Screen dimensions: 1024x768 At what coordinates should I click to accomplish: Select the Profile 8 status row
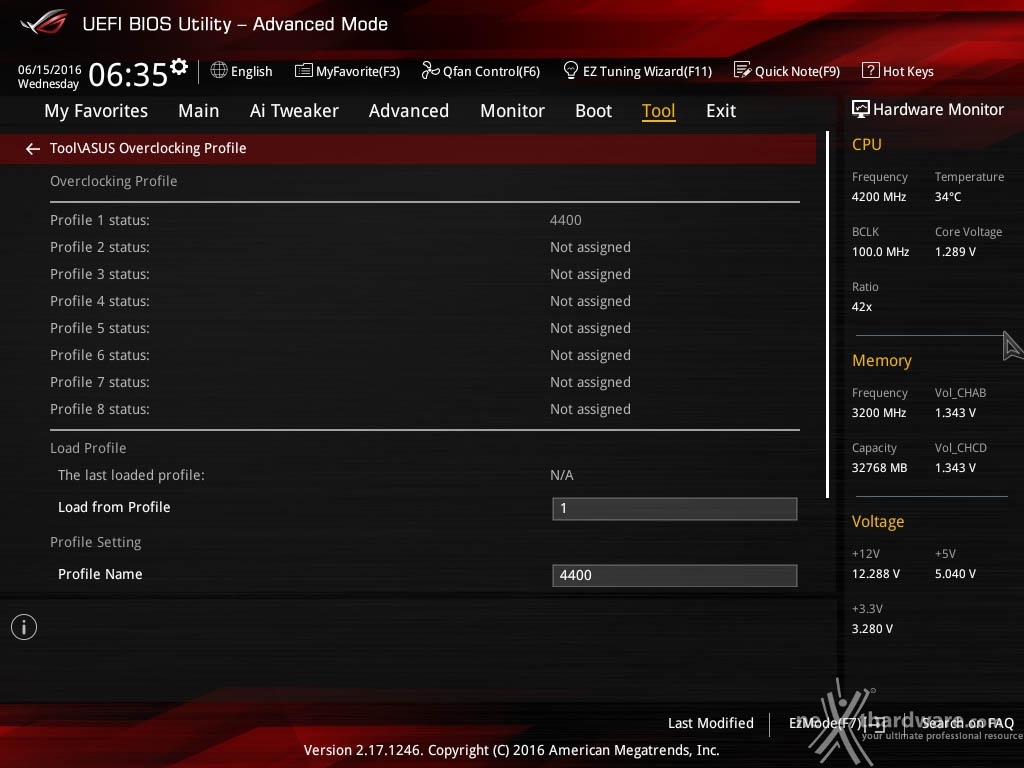pos(424,409)
